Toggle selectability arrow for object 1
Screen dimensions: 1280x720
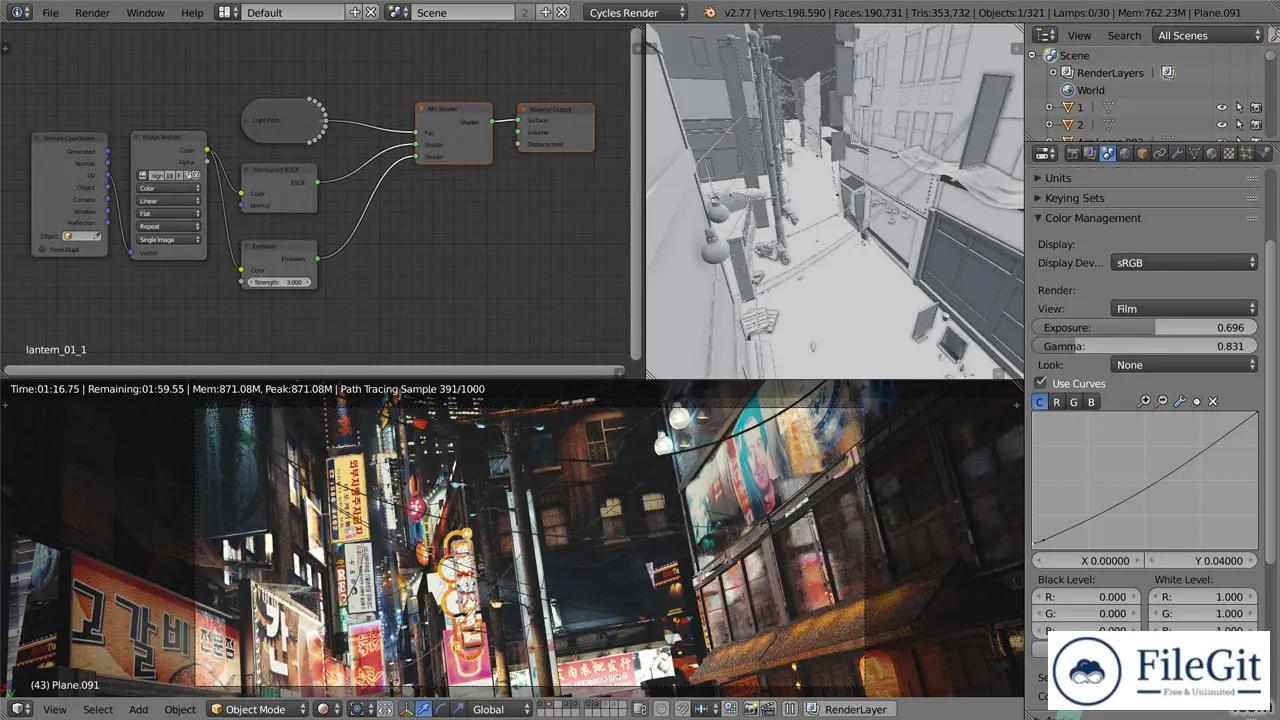[1239, 107]
